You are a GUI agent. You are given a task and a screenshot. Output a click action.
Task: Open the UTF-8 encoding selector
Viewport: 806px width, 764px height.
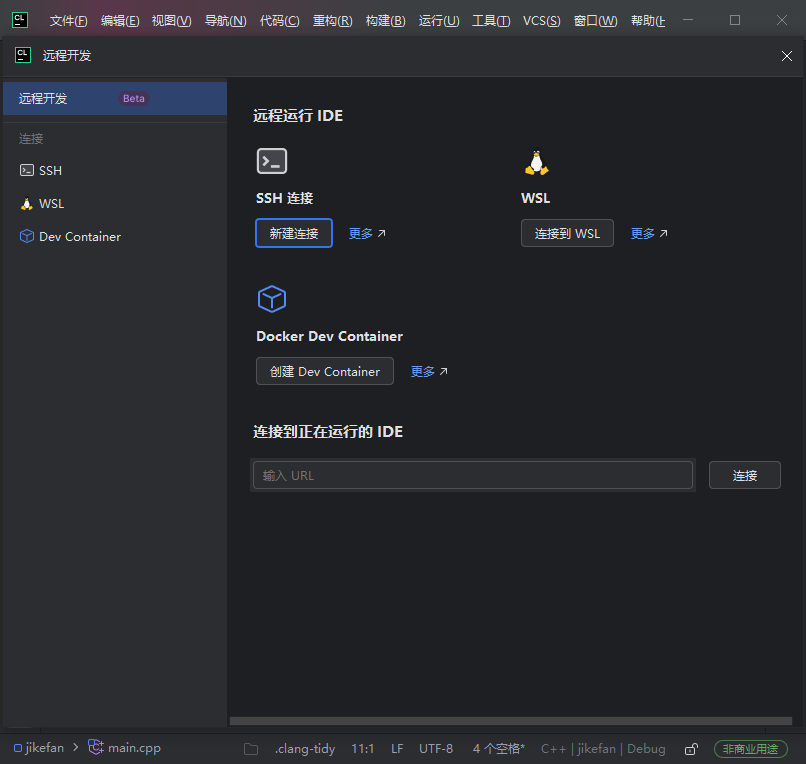436,749
